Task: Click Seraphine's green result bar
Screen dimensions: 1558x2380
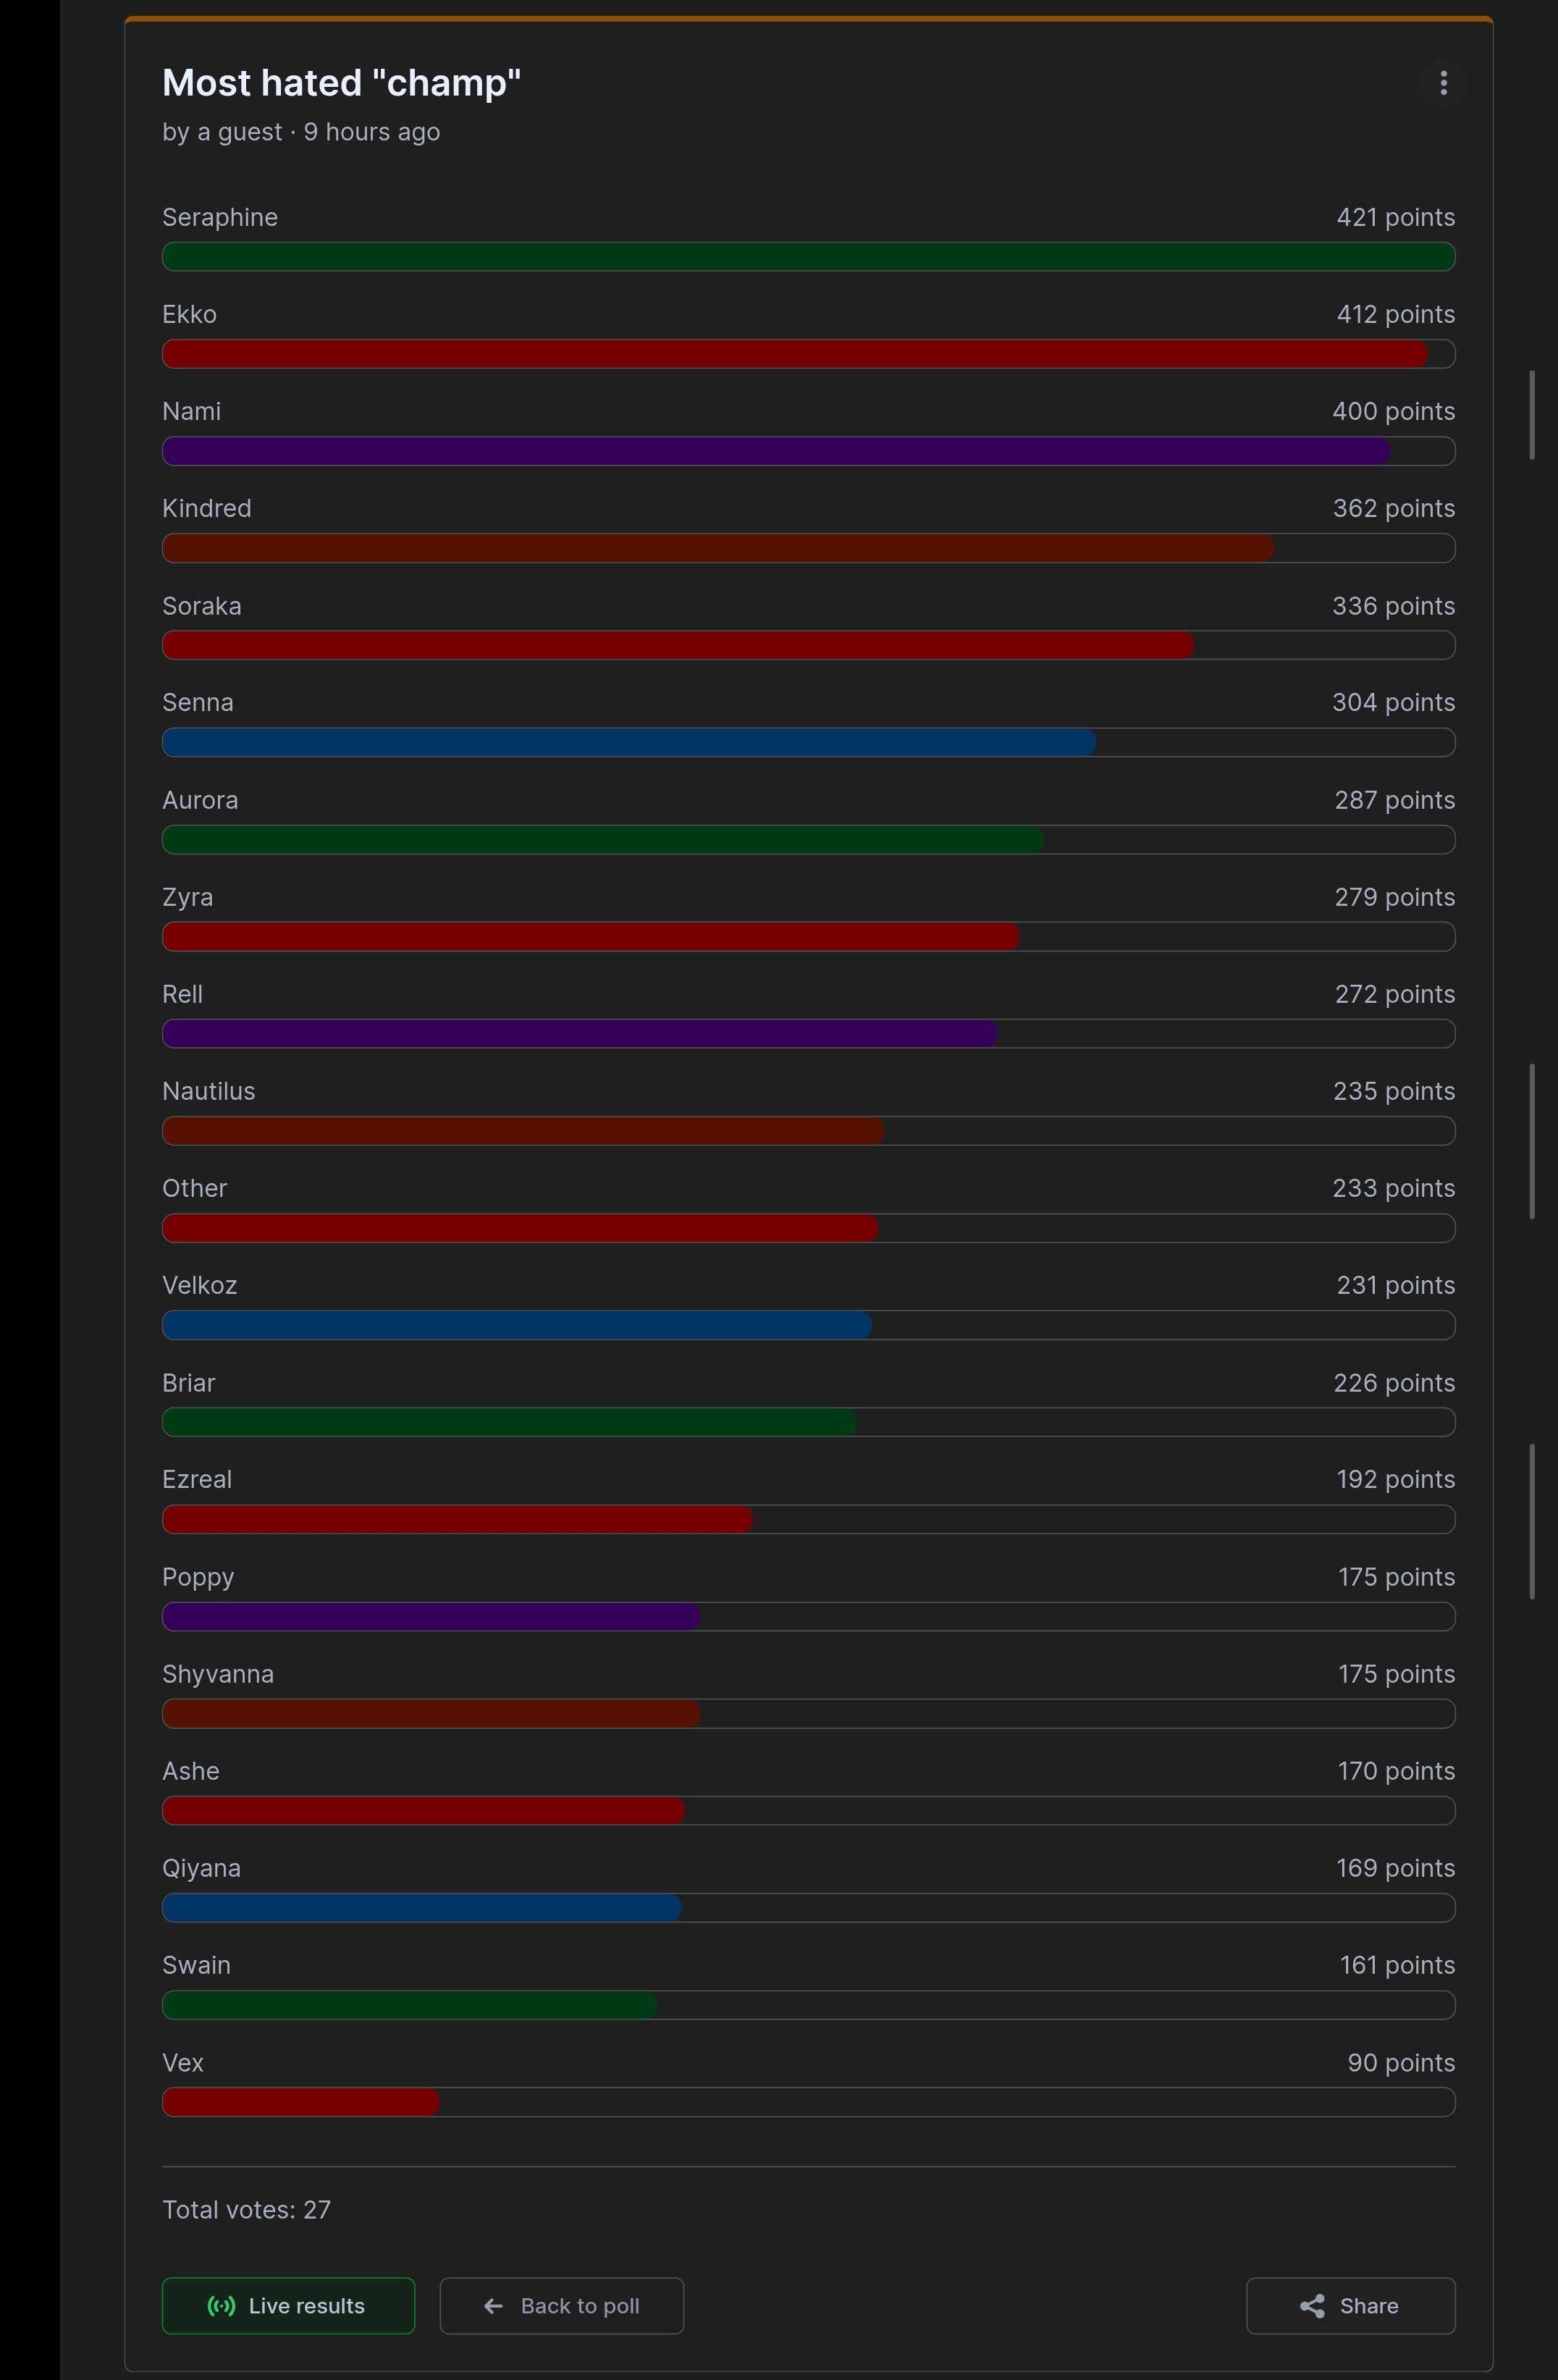Action: [x=808, y=256]
